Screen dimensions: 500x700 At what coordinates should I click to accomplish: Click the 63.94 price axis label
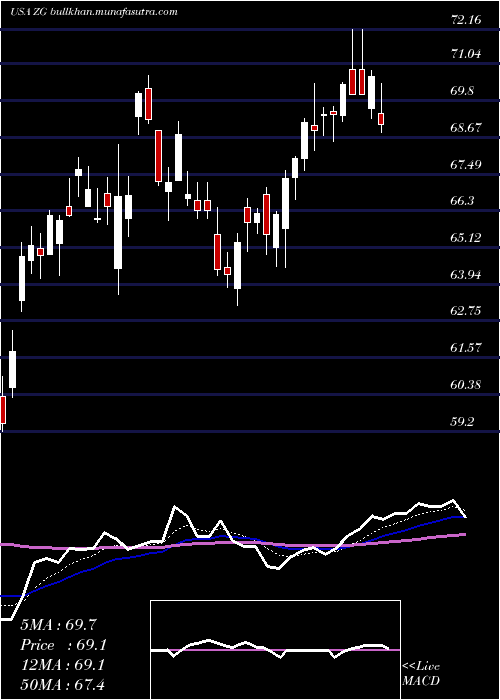[466, 275]
